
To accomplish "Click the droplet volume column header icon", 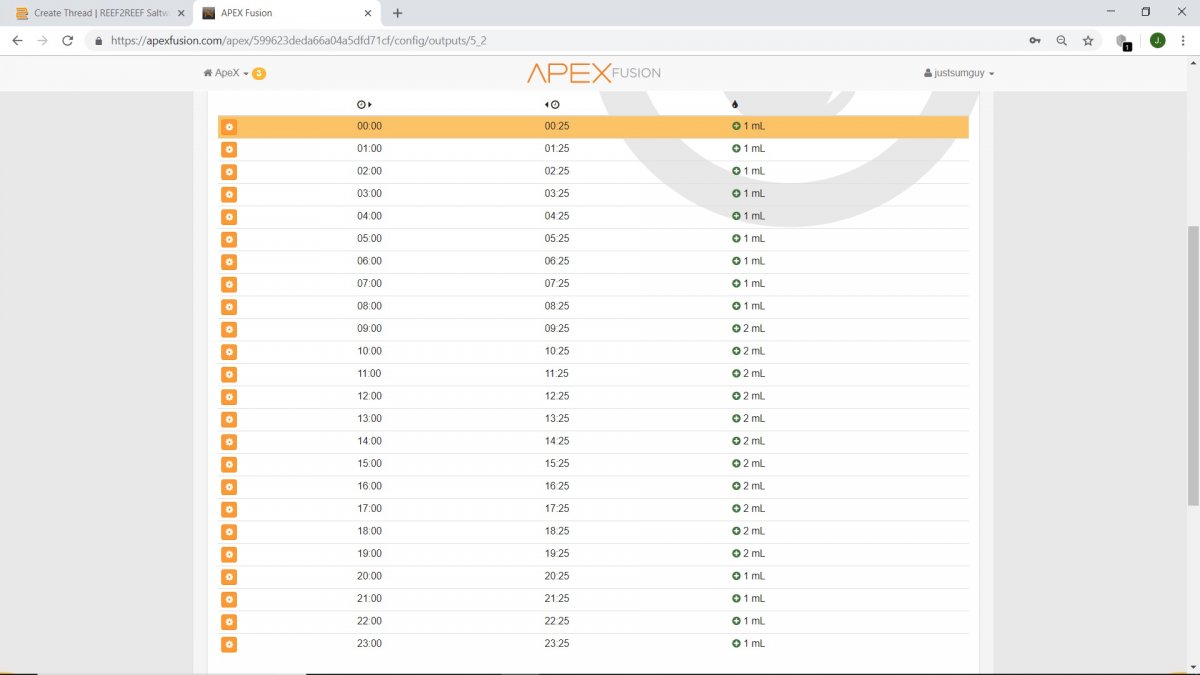I will coord(735,104).
